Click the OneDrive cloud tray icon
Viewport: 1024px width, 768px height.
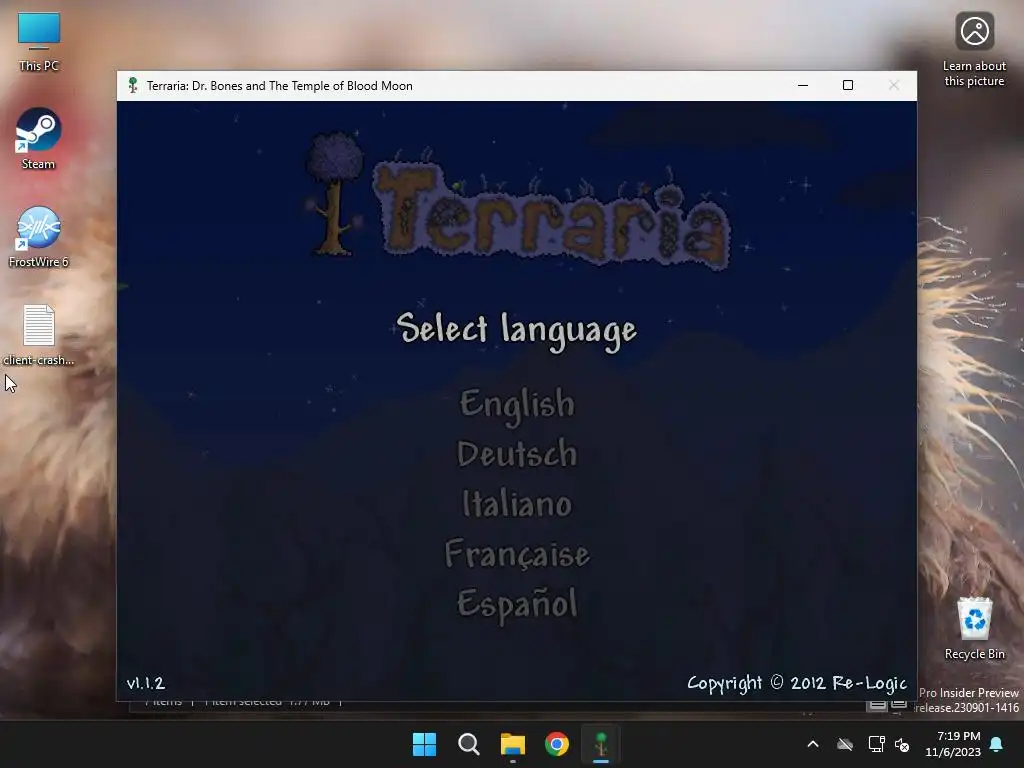[845, 744]
